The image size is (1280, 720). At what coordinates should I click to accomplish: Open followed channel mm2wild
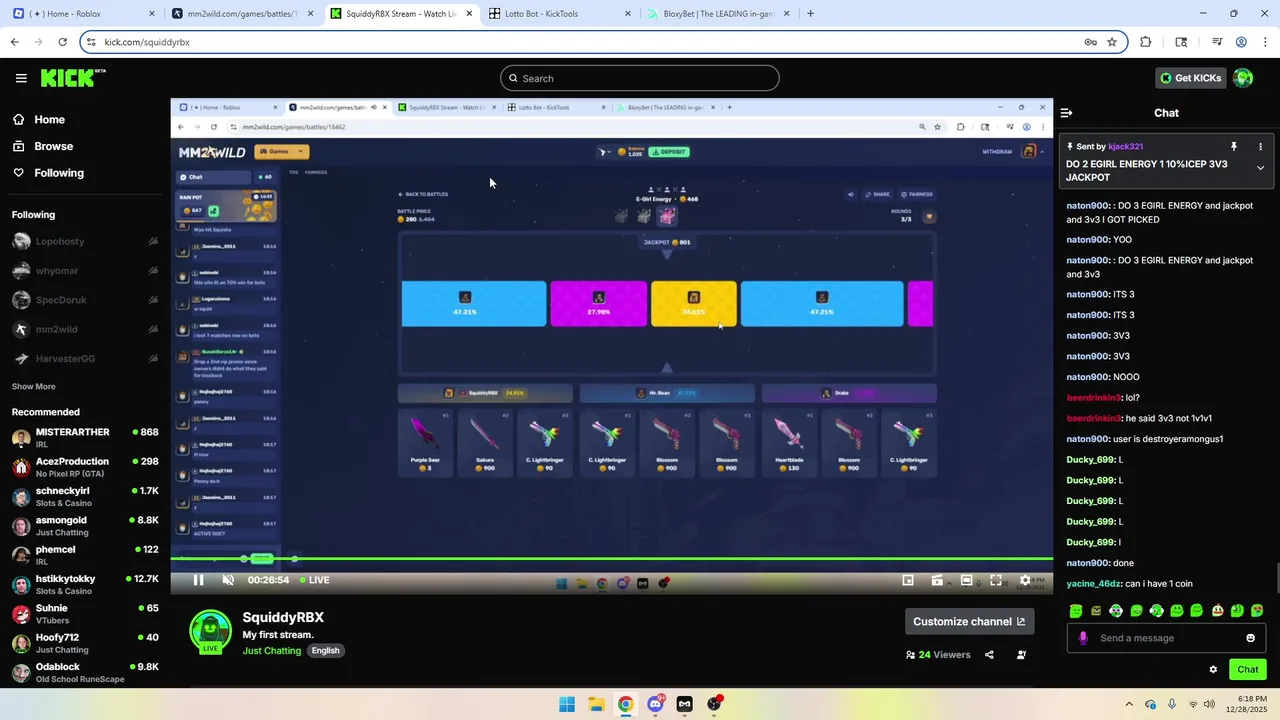[85, 329]
